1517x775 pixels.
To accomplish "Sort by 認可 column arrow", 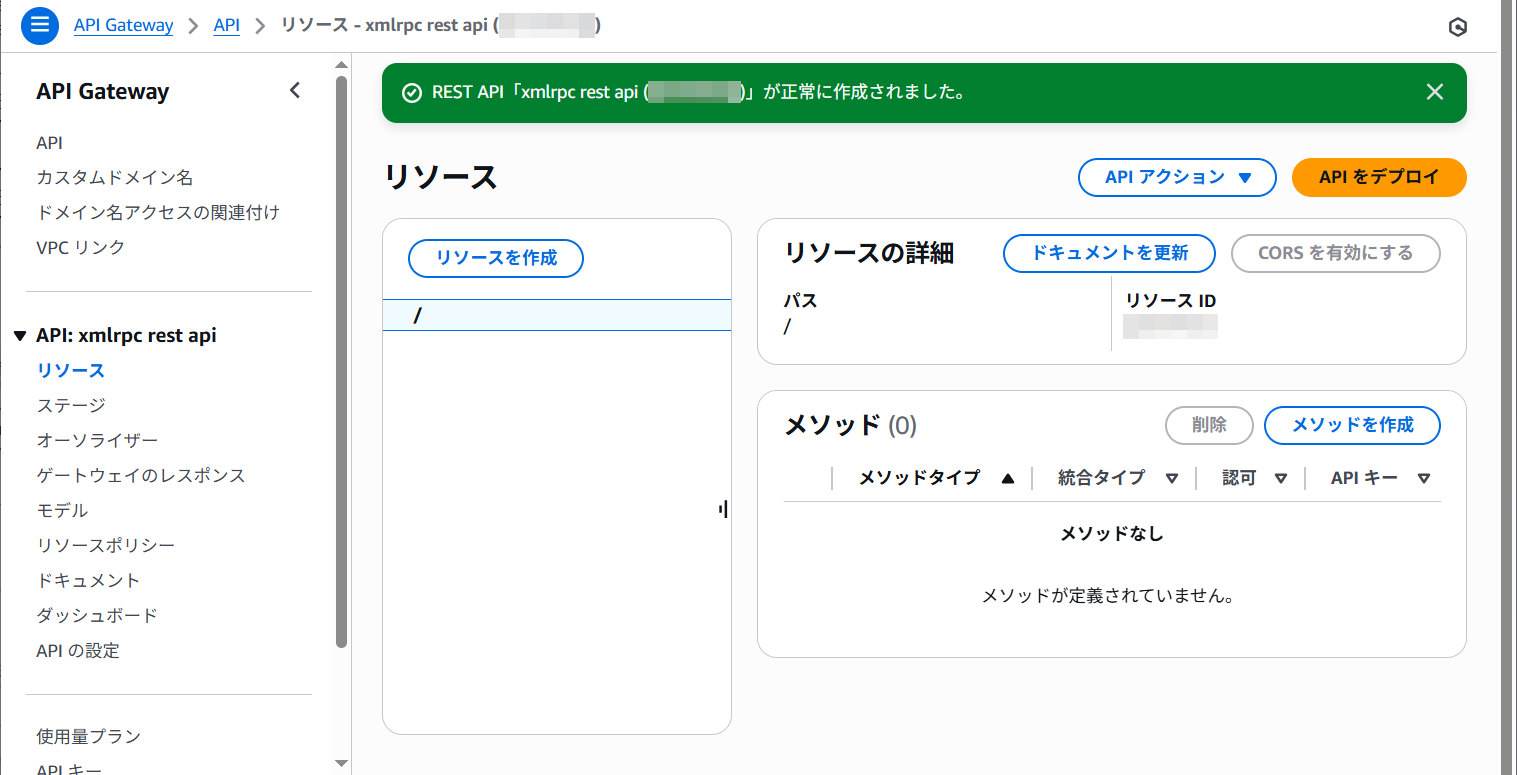I will tap(1280, 479).
